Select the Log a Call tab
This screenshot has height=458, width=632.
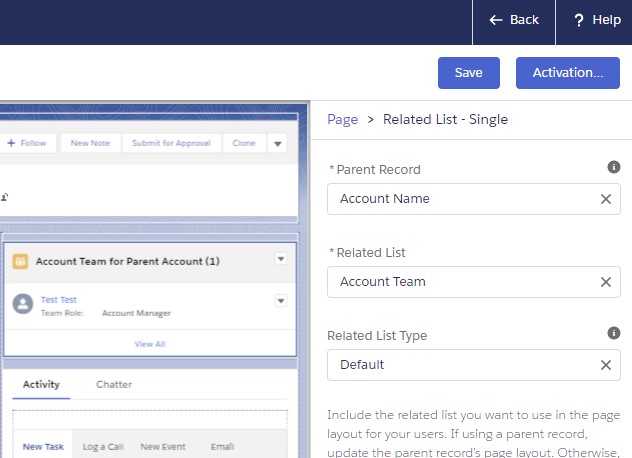[x=103, y=447]
